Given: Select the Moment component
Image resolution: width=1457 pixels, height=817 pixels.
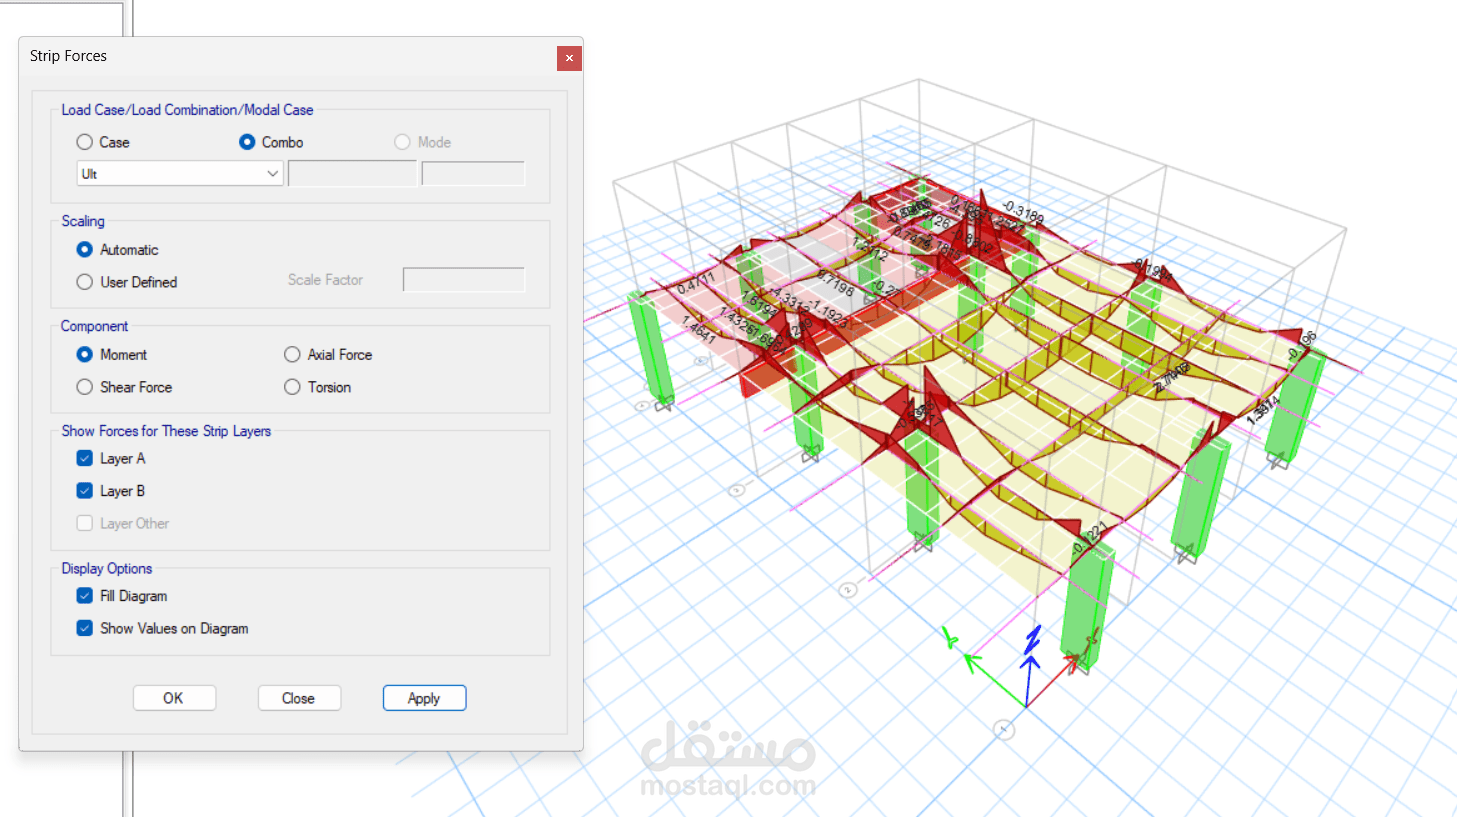Looking at the screenshot, I should (85, 355).
